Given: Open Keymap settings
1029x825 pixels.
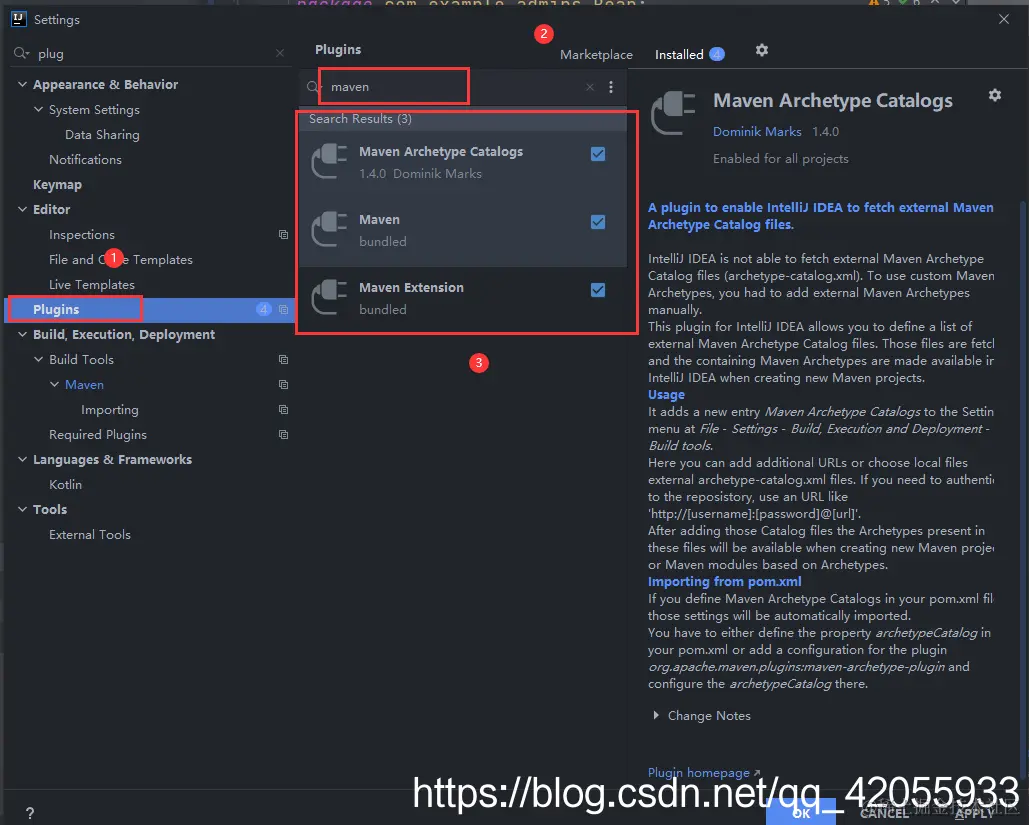Looking at the screenshot, I should 57,184.
